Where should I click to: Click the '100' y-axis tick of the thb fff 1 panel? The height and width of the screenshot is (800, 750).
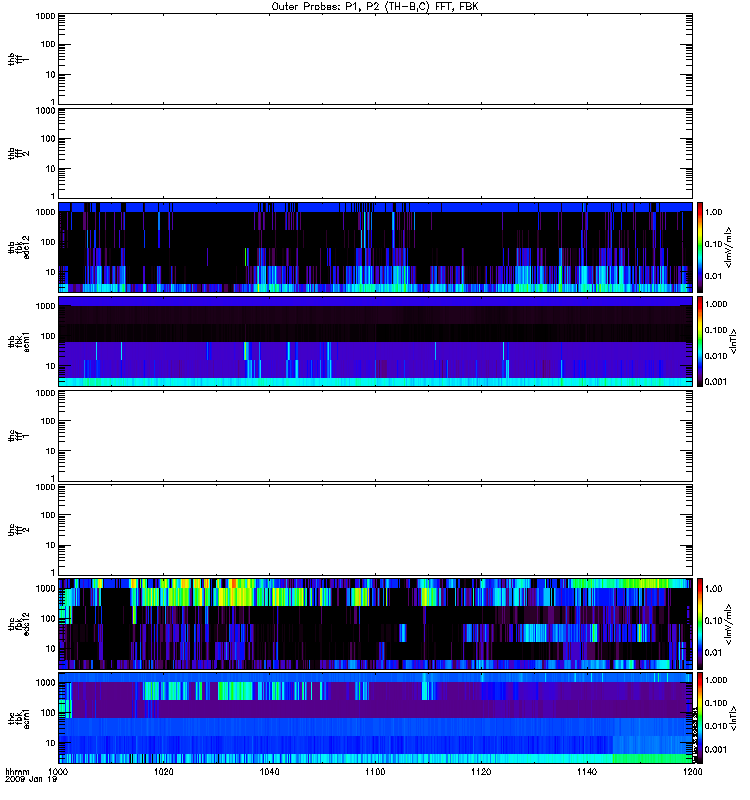pyautogui.click(x=48, y=44)
